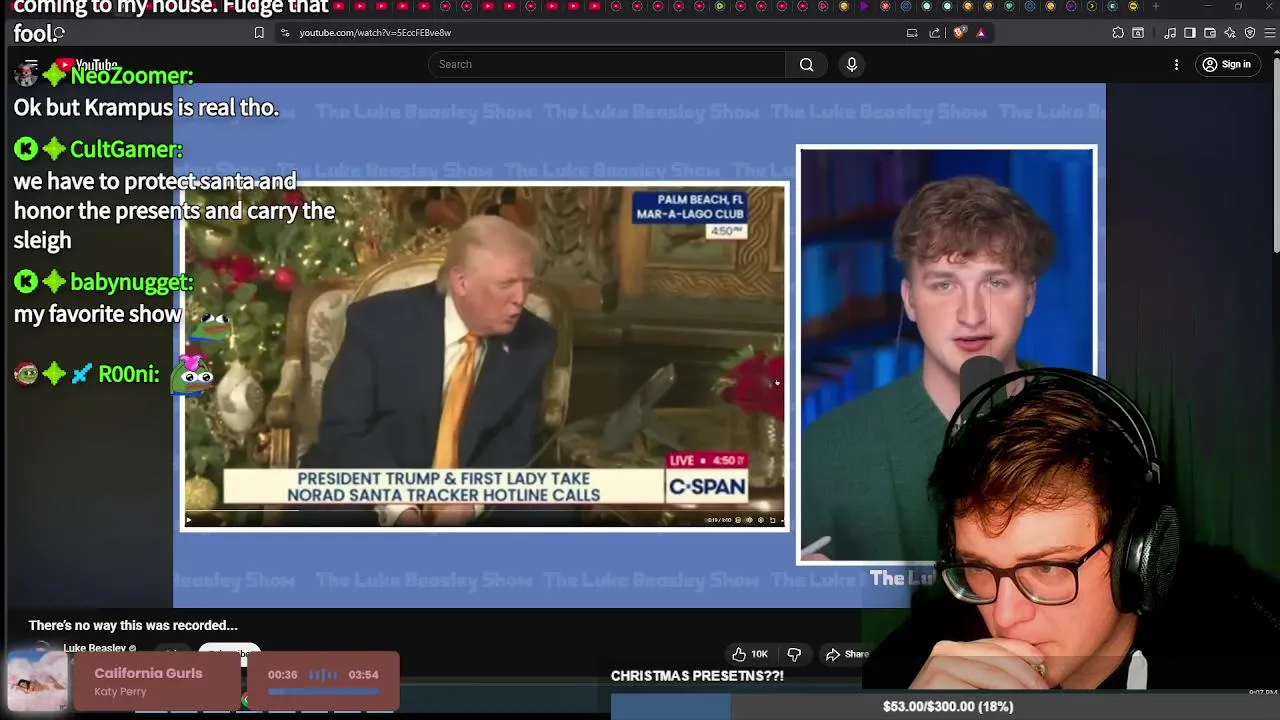The height and width of the screenshot is (720, 1280).
Task: Click the VPN shield icon in the toolbar
Action: click(1250, 33)
